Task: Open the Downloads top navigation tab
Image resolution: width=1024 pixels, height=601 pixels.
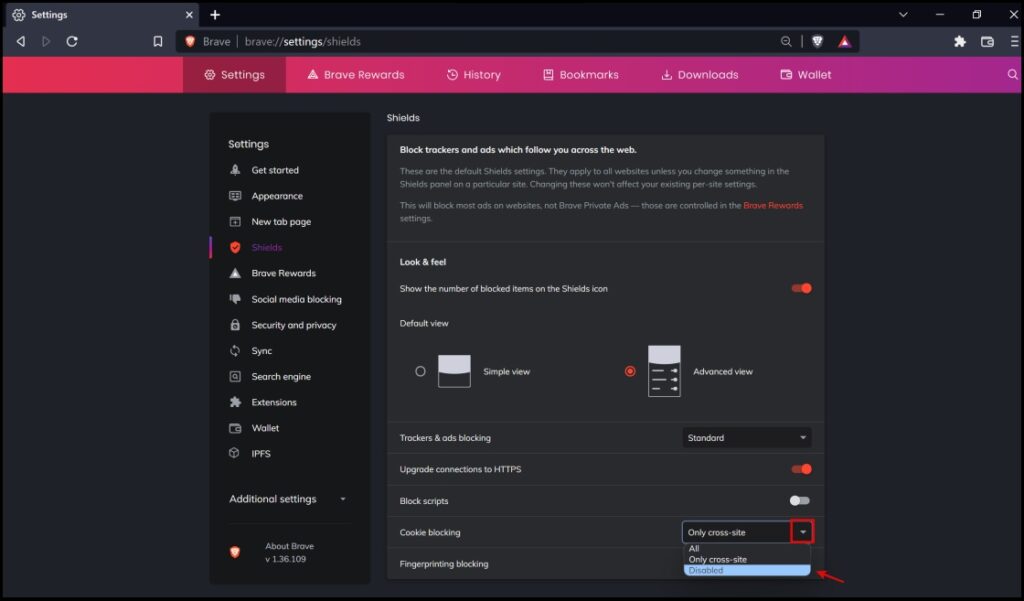Action: [699, 74]
